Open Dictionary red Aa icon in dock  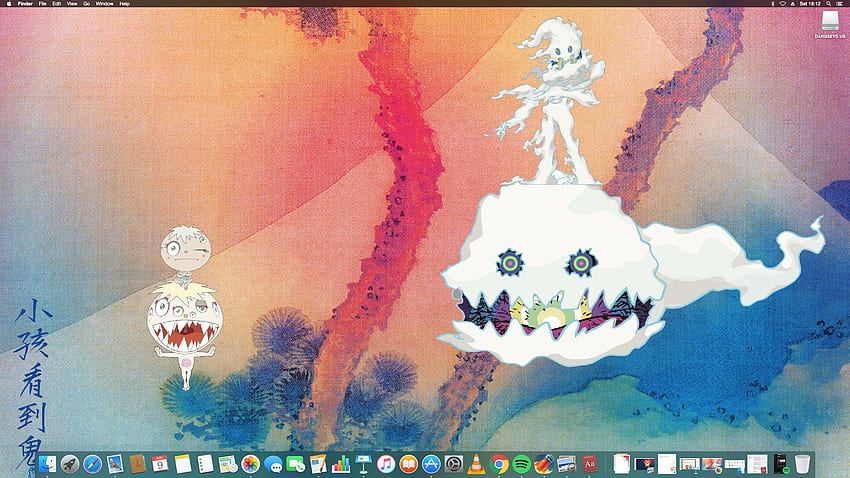click(x=589, y=464)
